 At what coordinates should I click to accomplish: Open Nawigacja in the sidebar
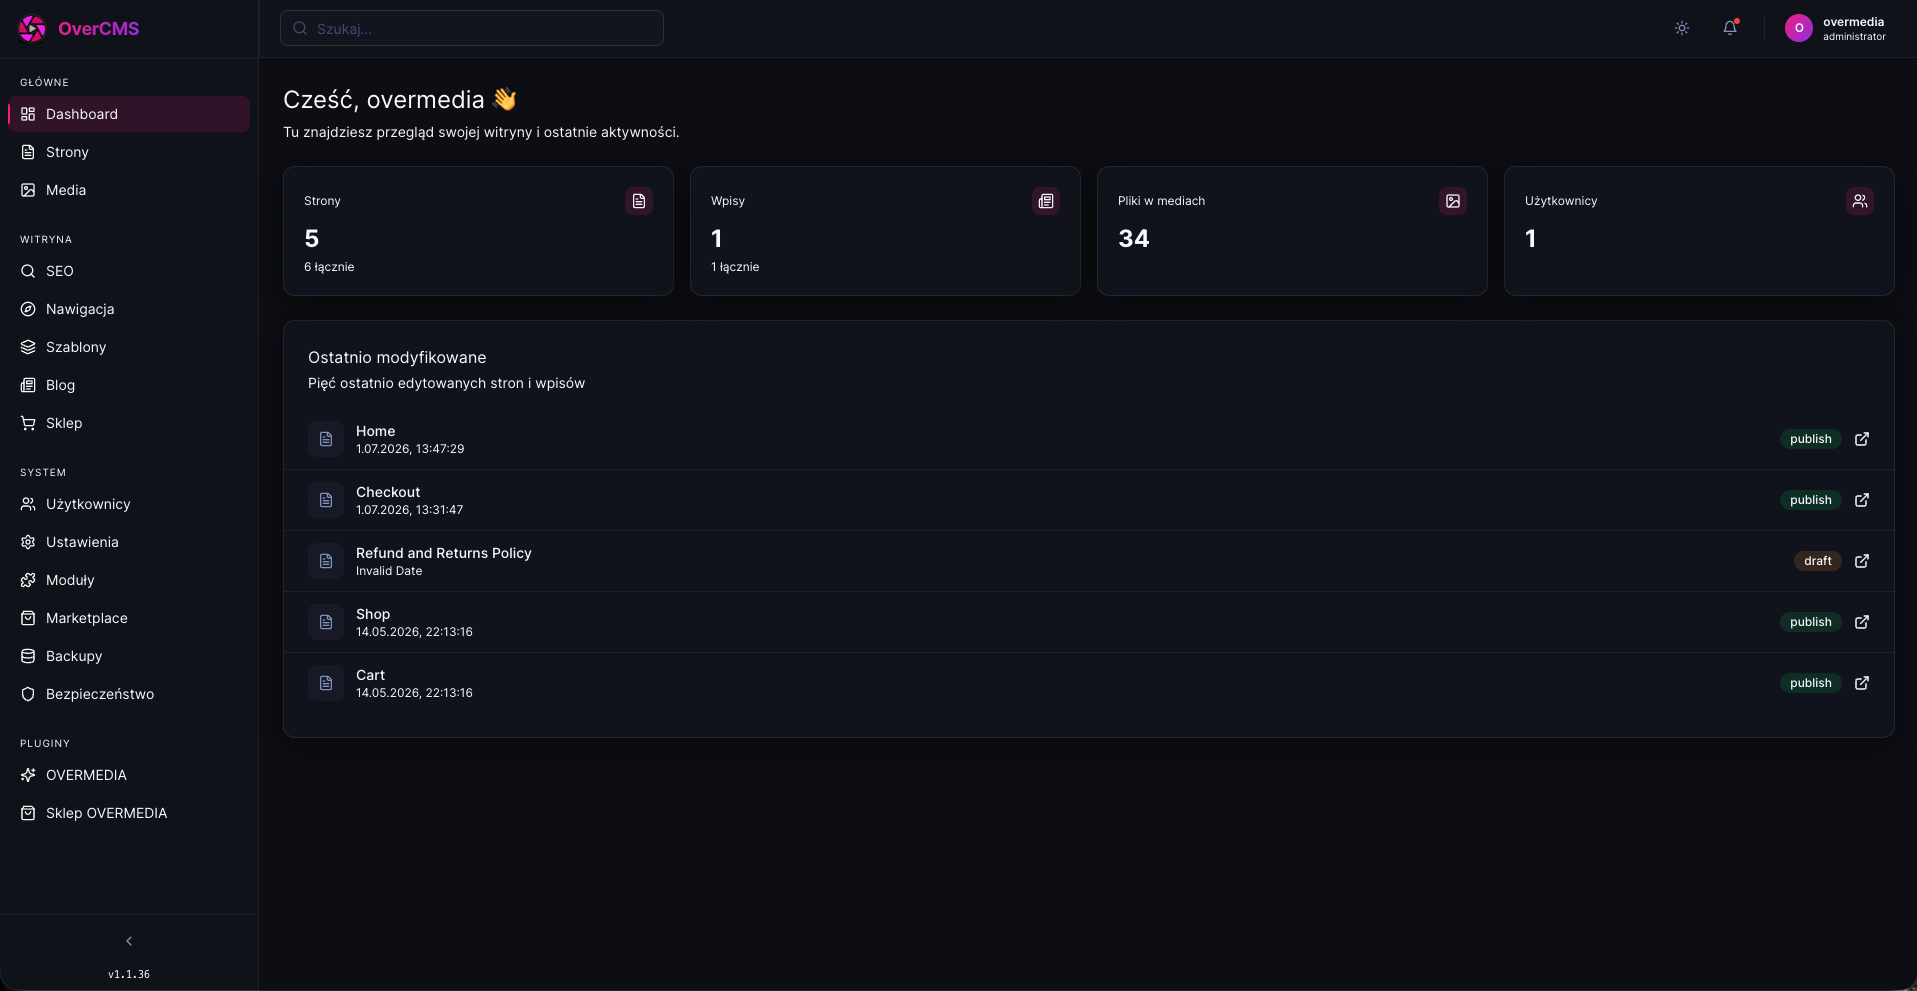(129, 309)
